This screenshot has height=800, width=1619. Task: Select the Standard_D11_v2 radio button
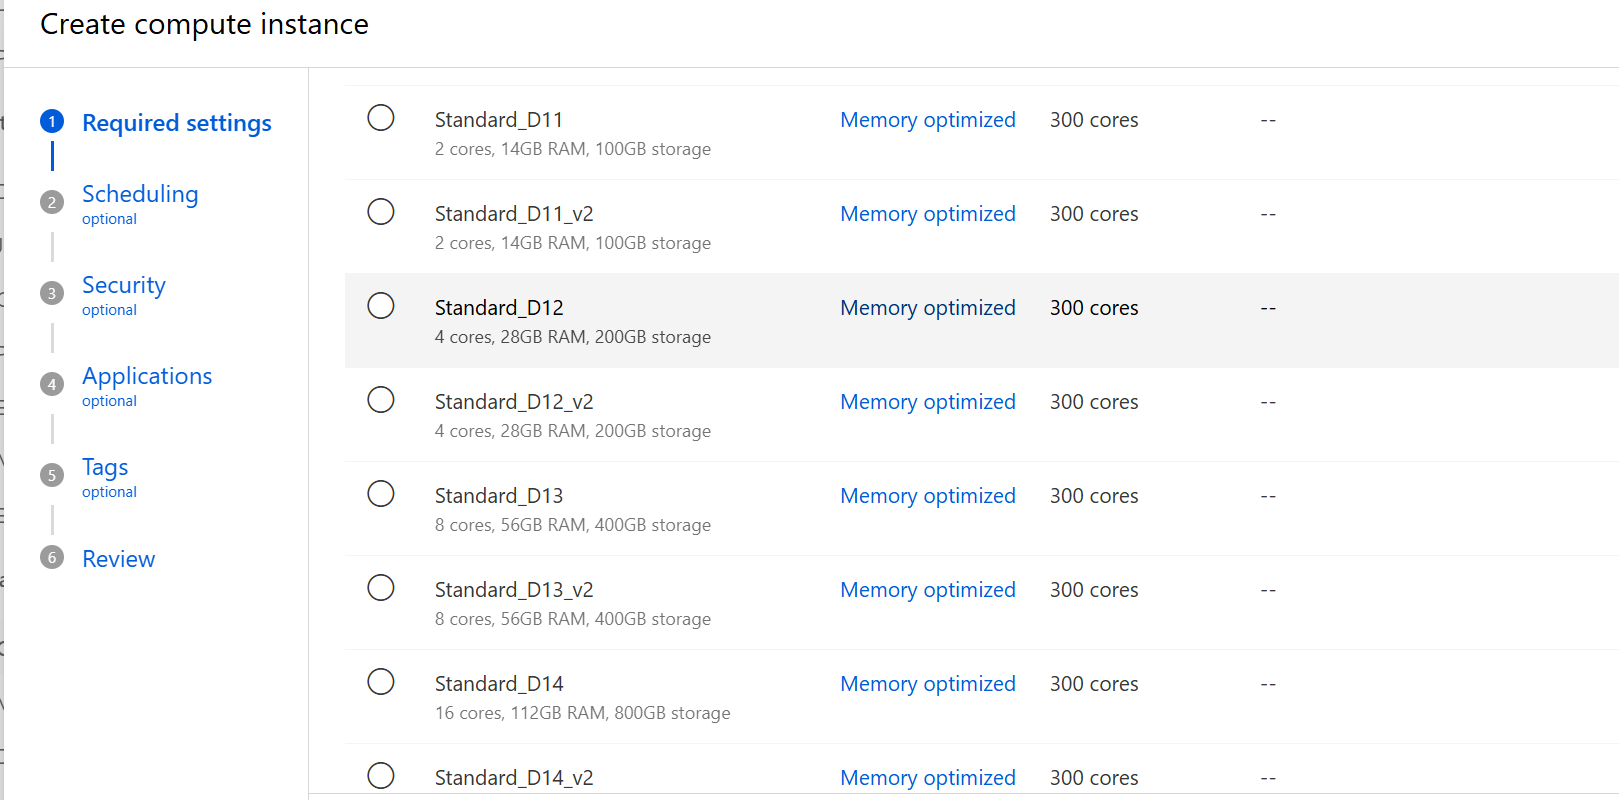click(x=381, y=211)
